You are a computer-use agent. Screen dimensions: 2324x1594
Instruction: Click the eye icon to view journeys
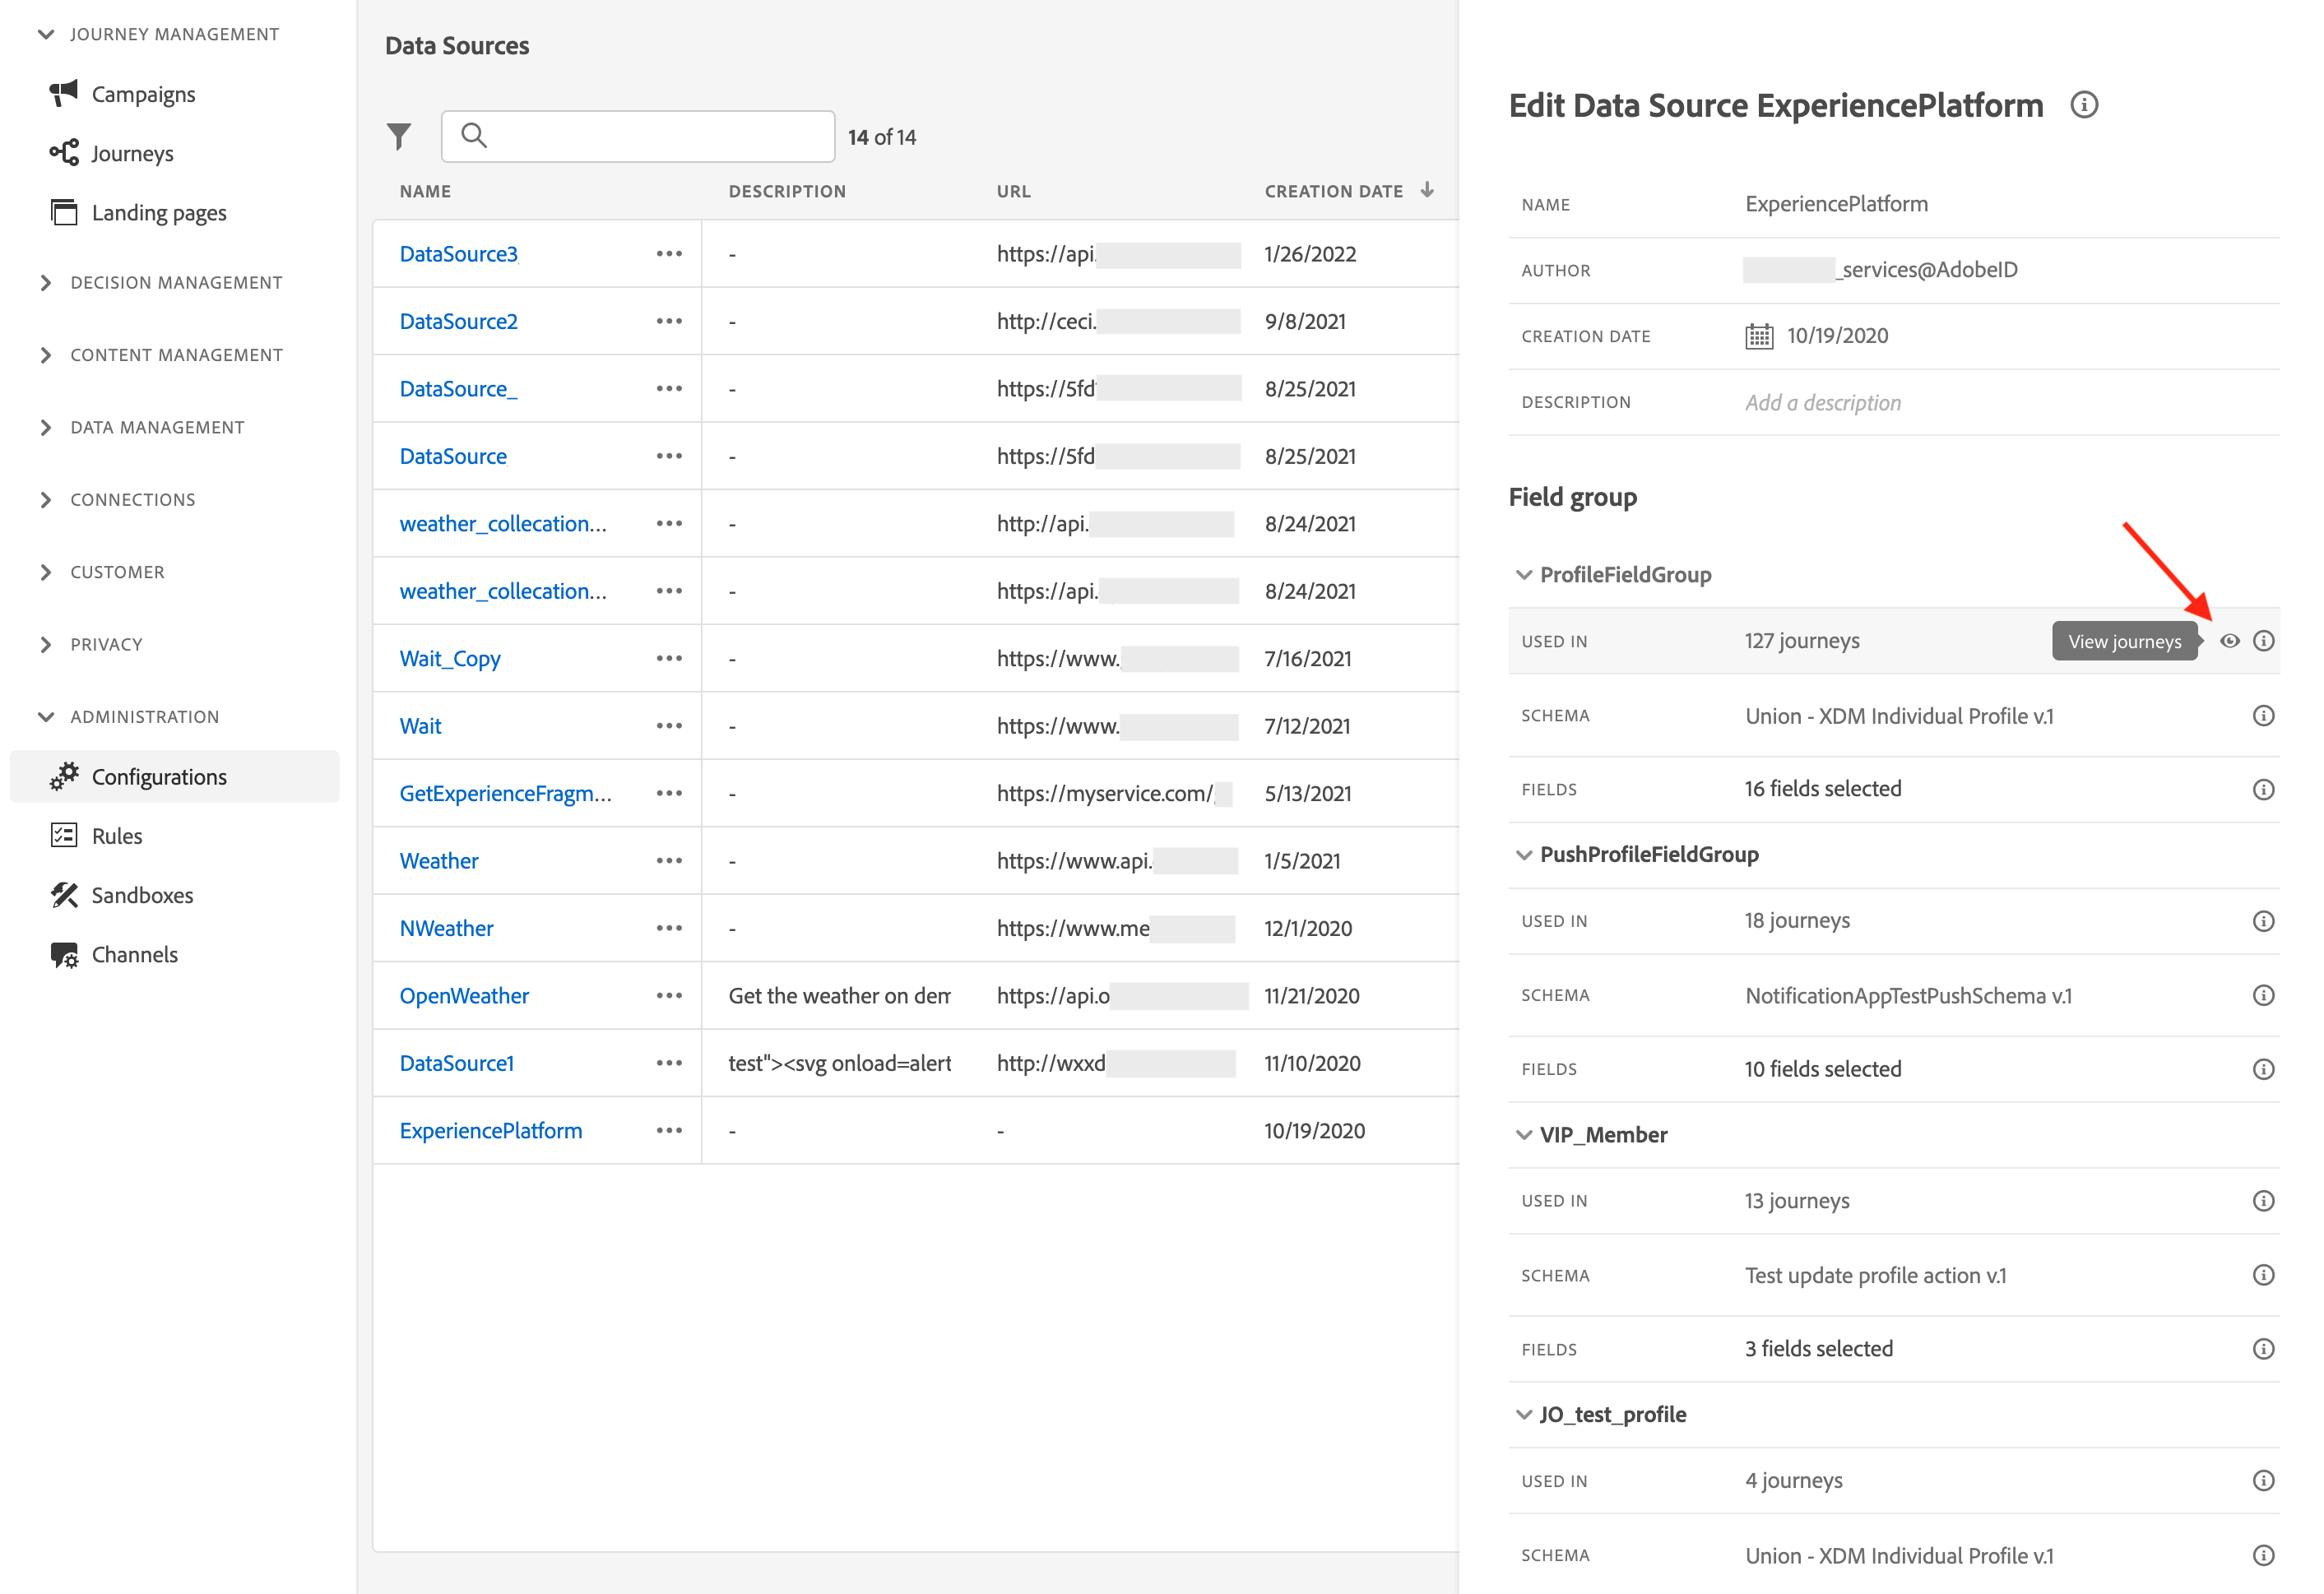(x=2229, y=641)
